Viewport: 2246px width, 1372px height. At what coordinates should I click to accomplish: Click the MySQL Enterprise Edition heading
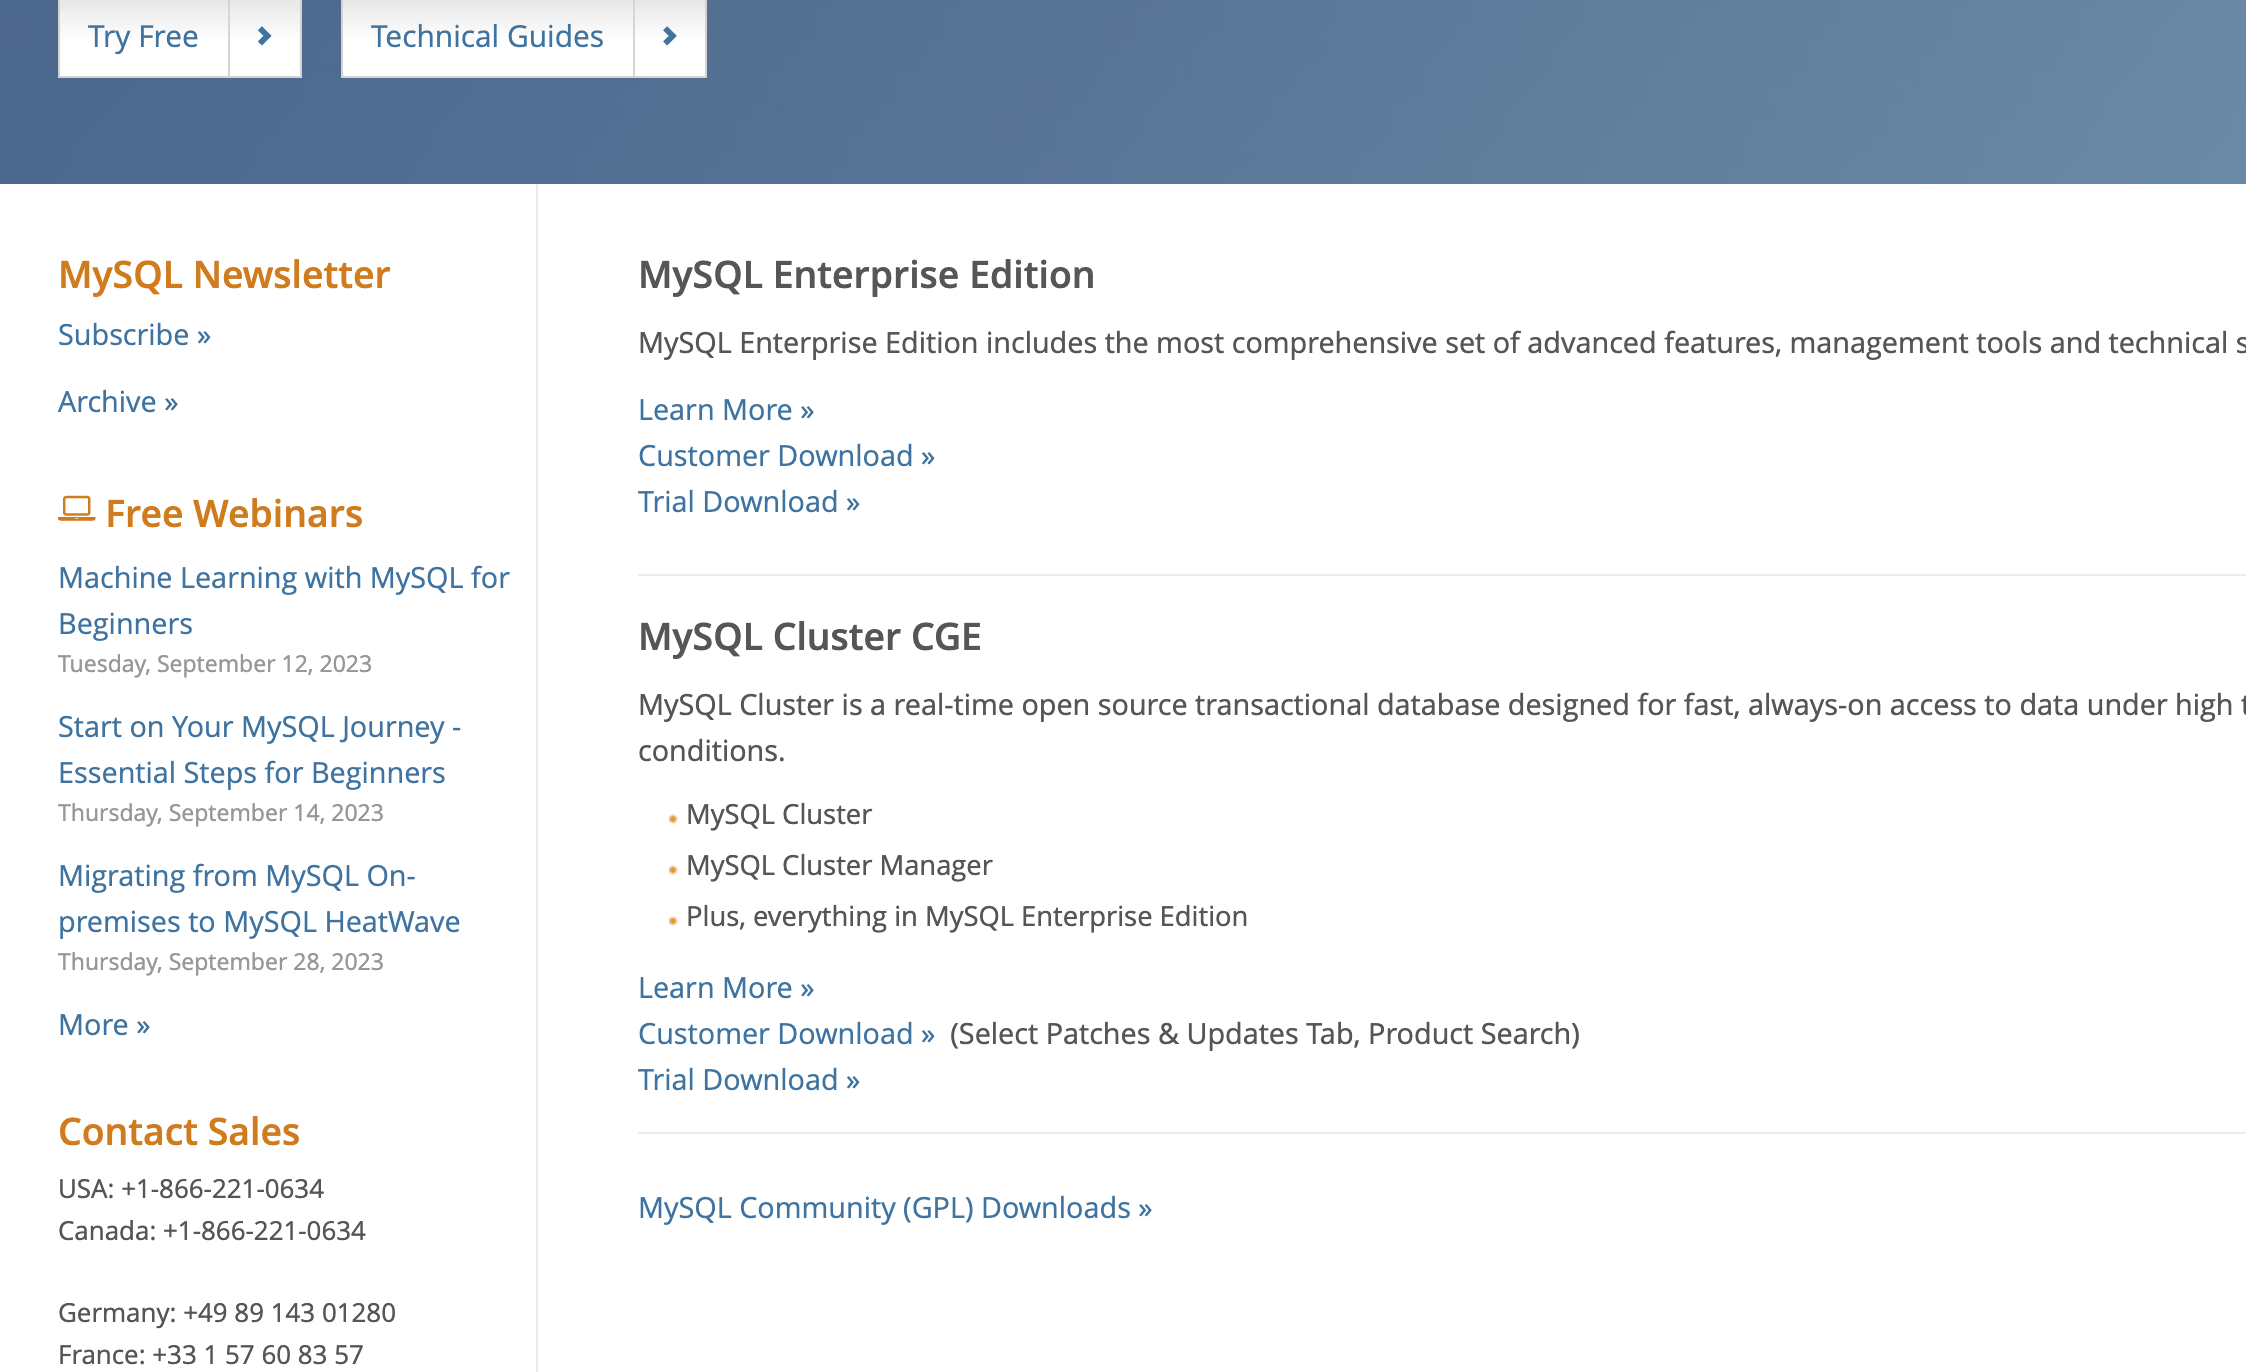click(x=866, y=275)
